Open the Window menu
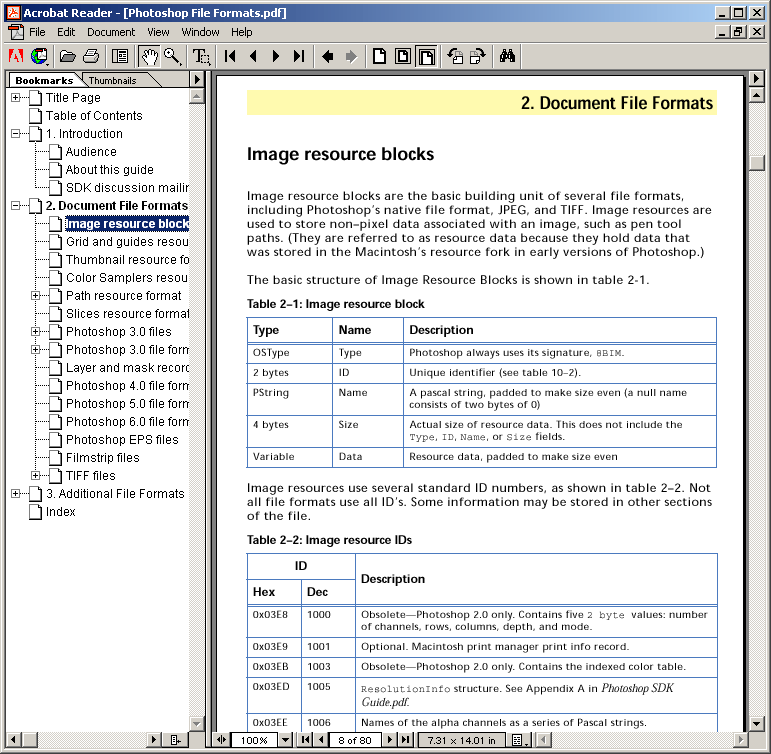 click(x=200, y=32)
